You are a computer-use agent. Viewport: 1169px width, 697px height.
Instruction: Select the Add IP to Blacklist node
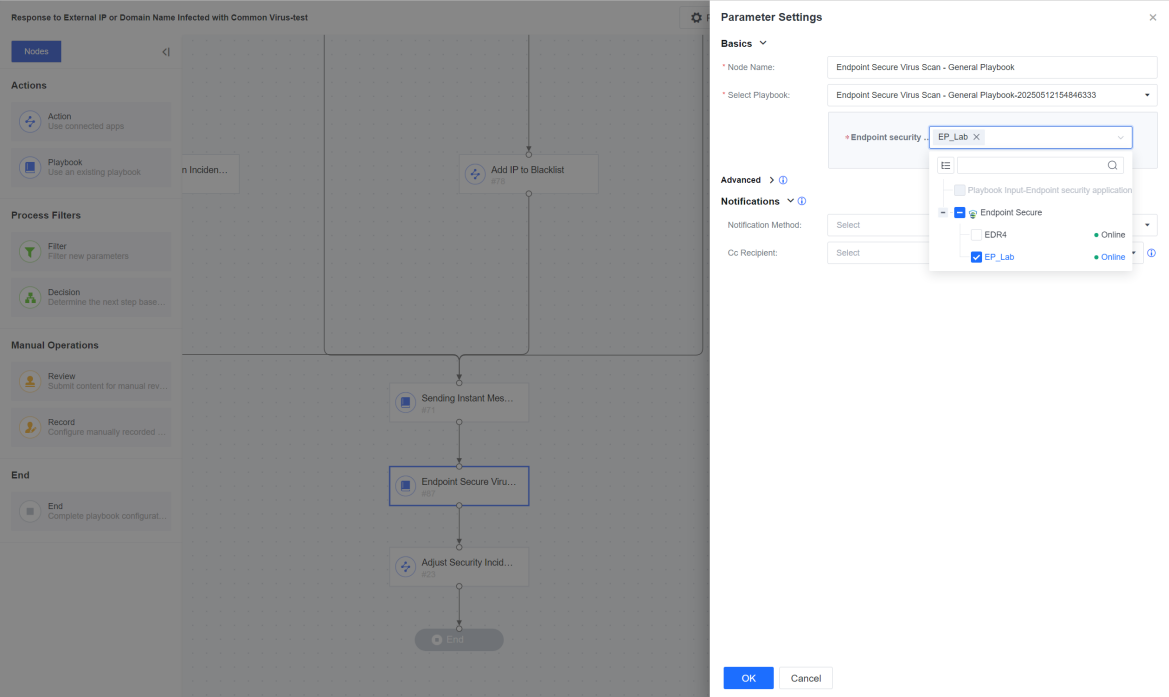[x=529, y=174]
